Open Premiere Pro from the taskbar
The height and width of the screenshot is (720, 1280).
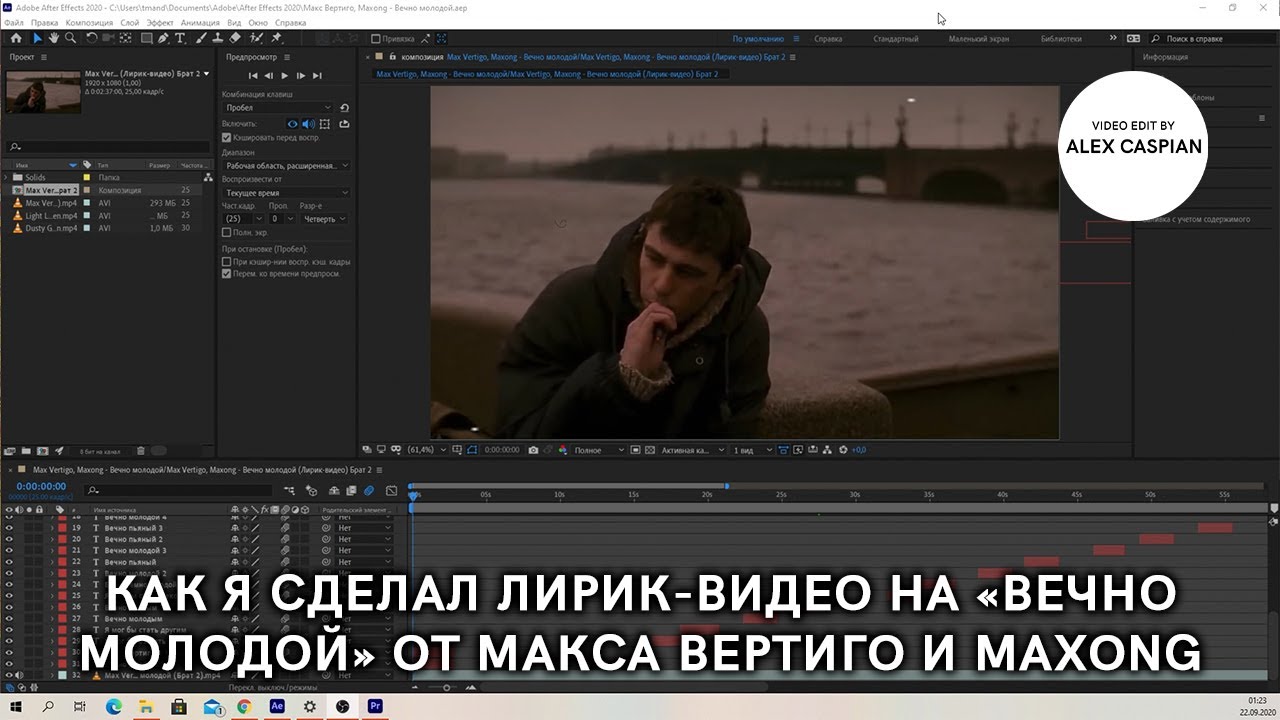point(375,706)
